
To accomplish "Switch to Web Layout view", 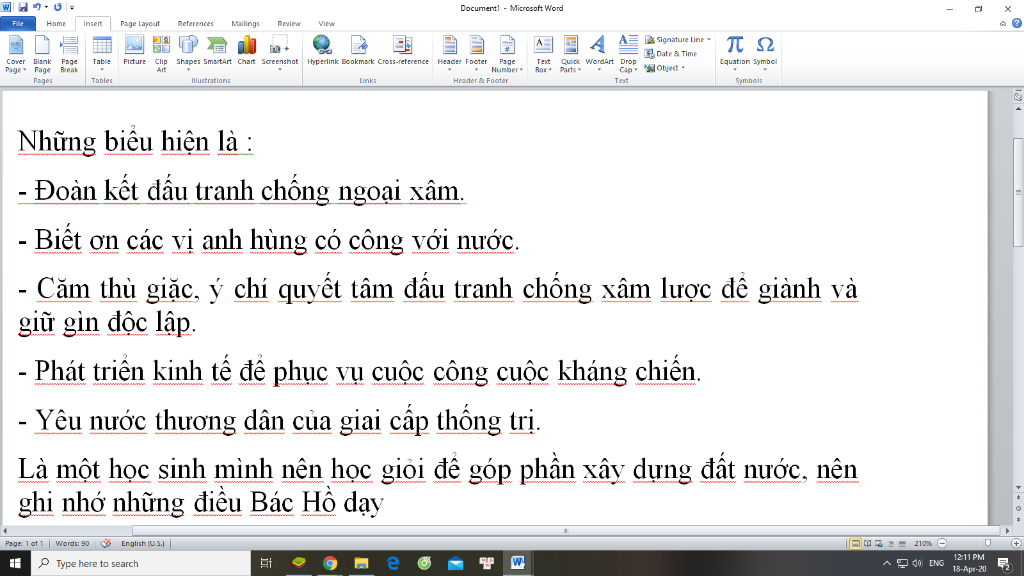I will click(x=879, y=543).
